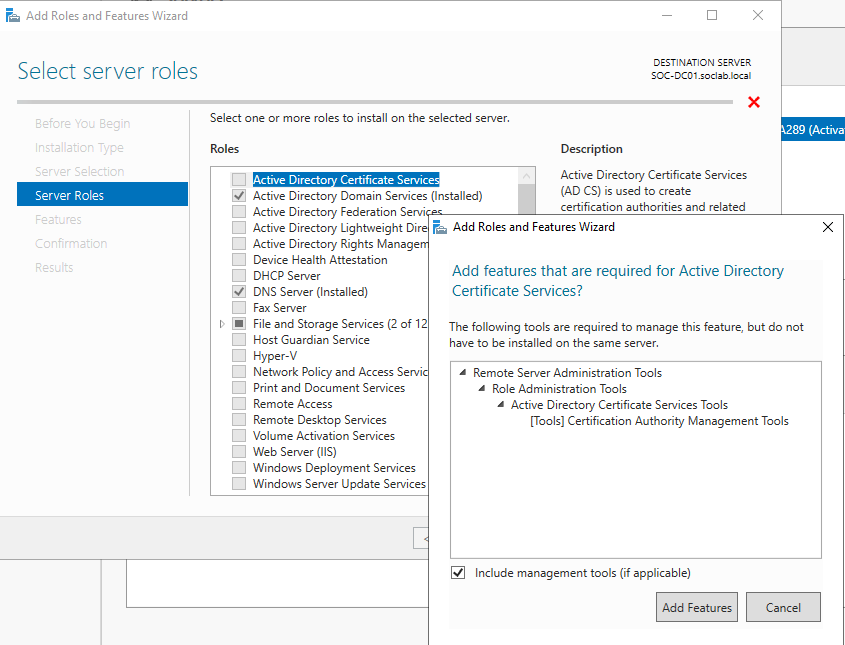Enable Volume Activation Services role

point(239,436)
